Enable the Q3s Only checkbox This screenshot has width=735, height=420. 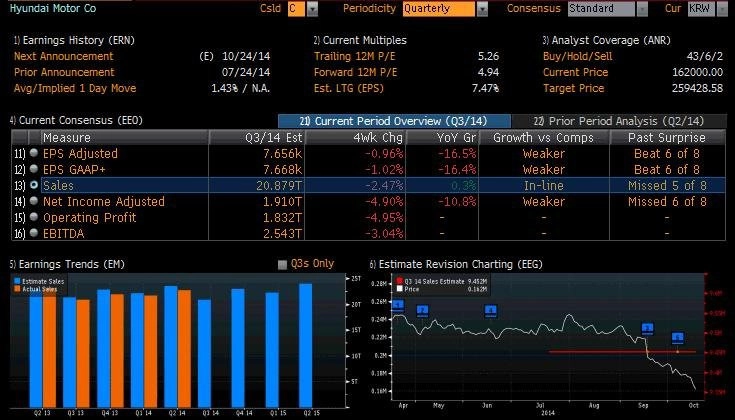(x=282, y=265)
